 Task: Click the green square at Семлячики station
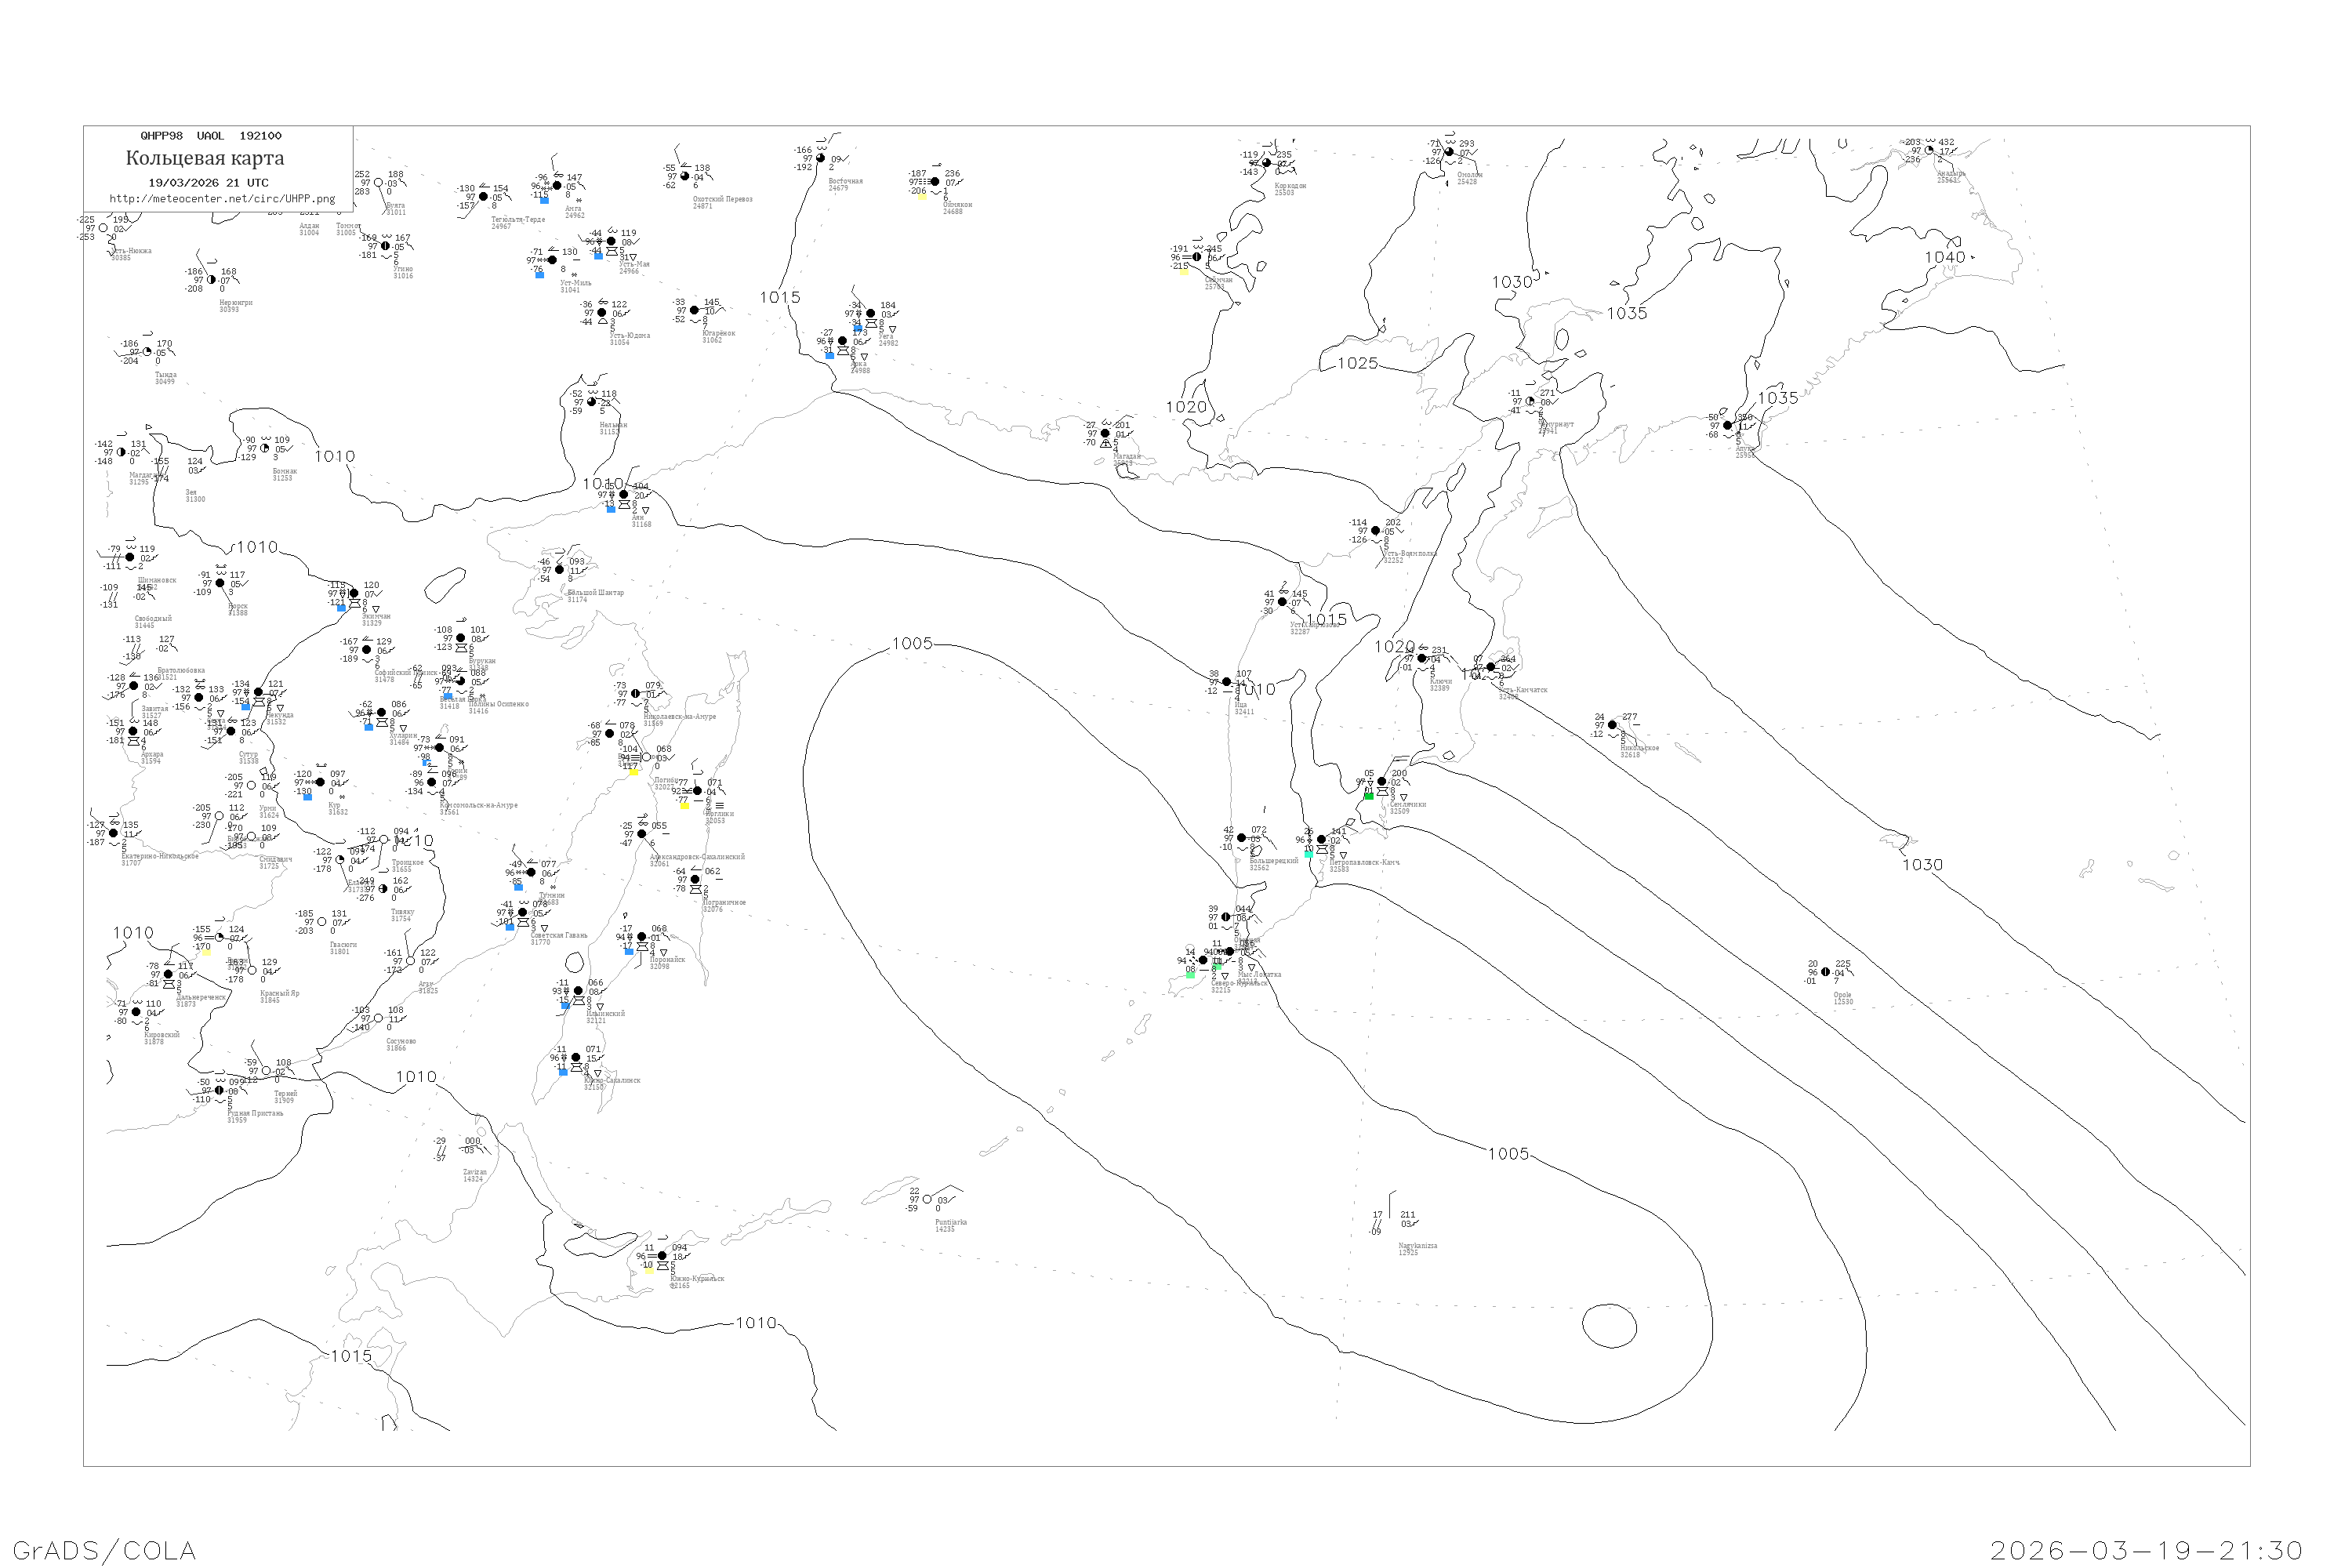(x=1369, y=796)
